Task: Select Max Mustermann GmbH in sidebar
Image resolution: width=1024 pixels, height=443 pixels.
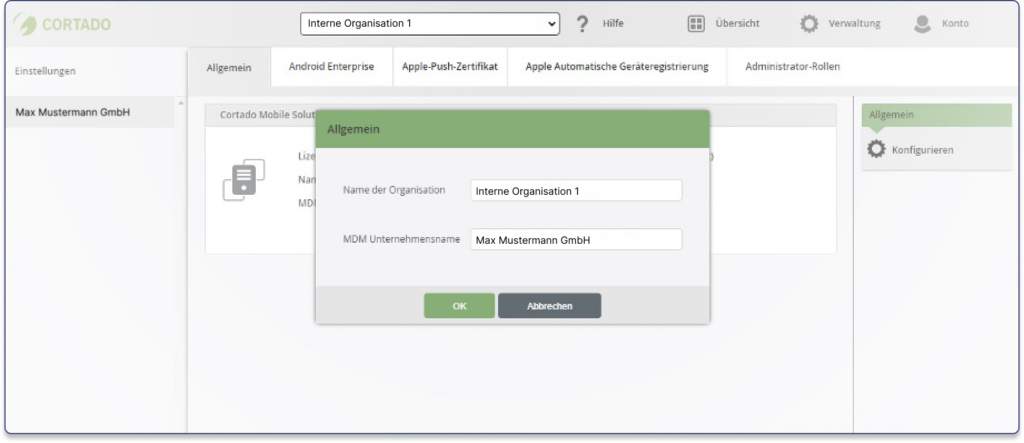Action: (90, 112)
